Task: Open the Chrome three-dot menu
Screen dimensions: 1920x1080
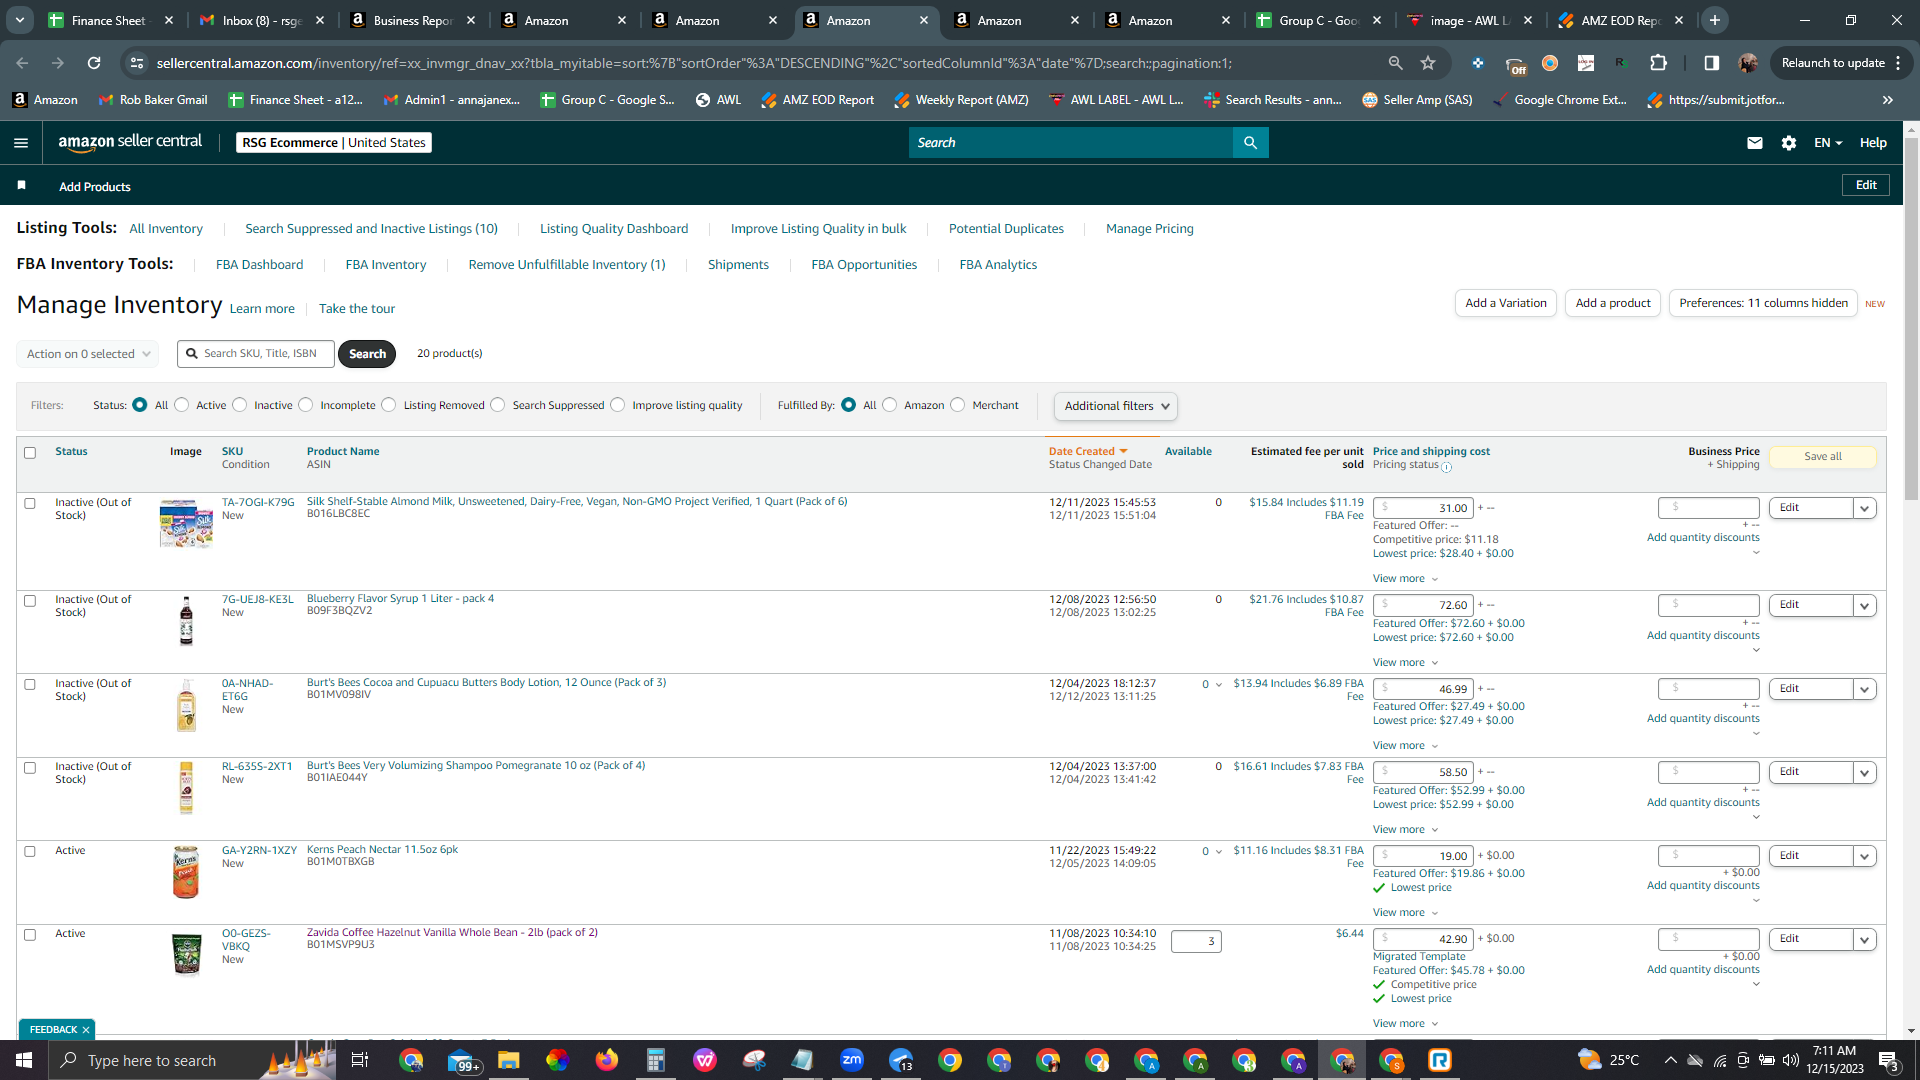Action: tap(1898, 63)
